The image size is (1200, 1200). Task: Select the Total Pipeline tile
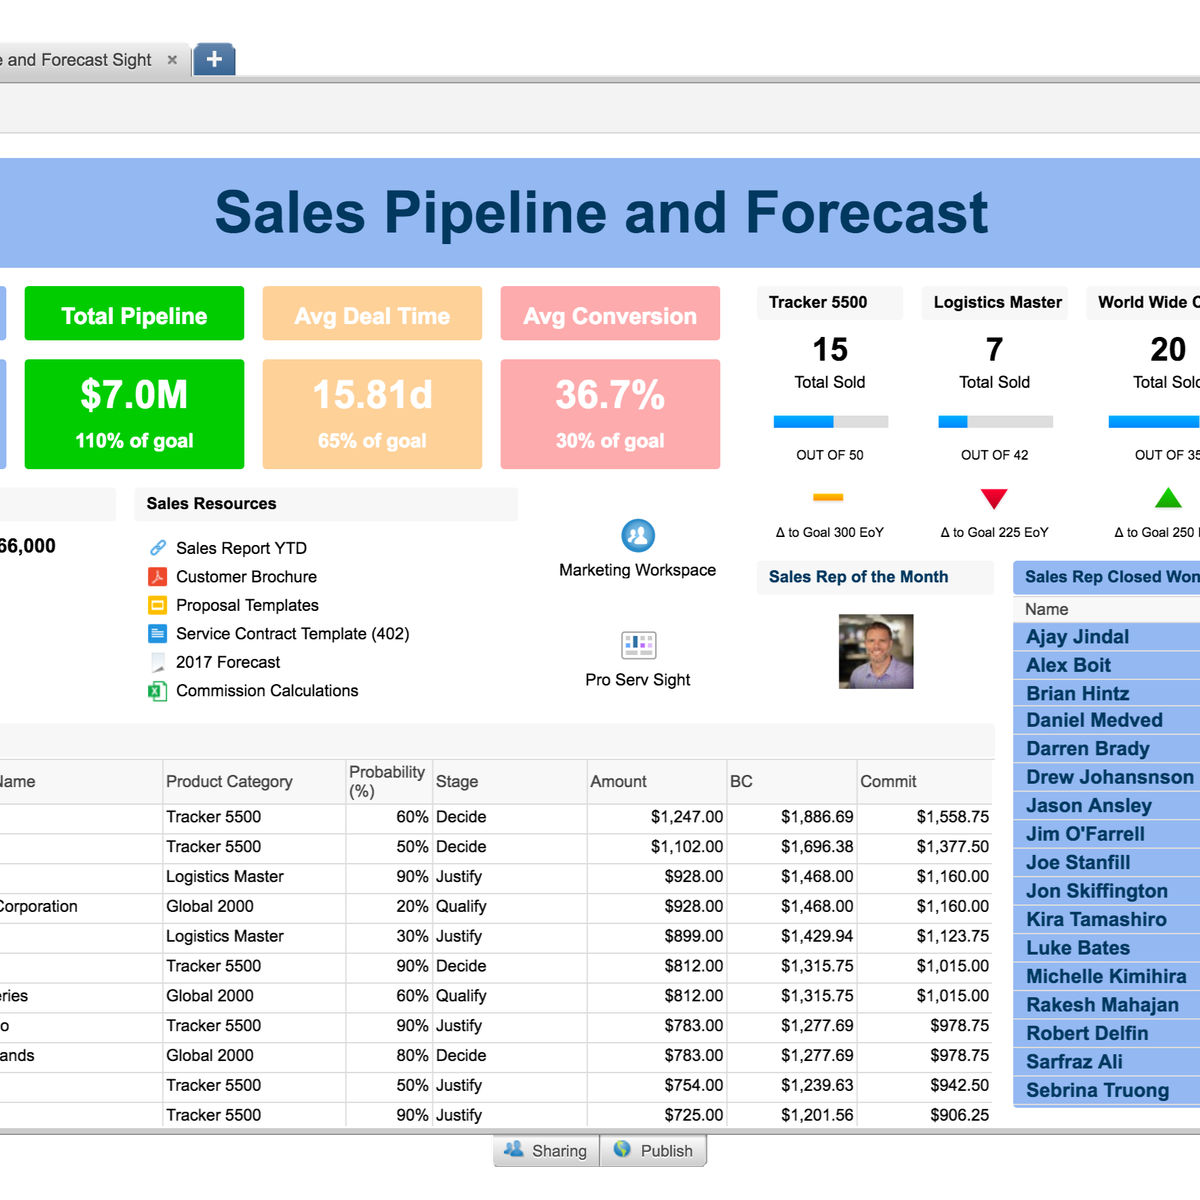[134, 314]
